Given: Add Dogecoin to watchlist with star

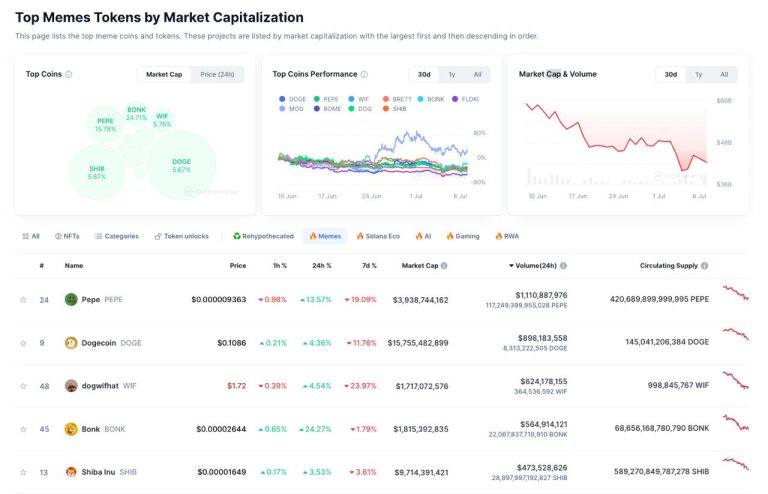Looking at the screenshot, I should pos(23,343).
